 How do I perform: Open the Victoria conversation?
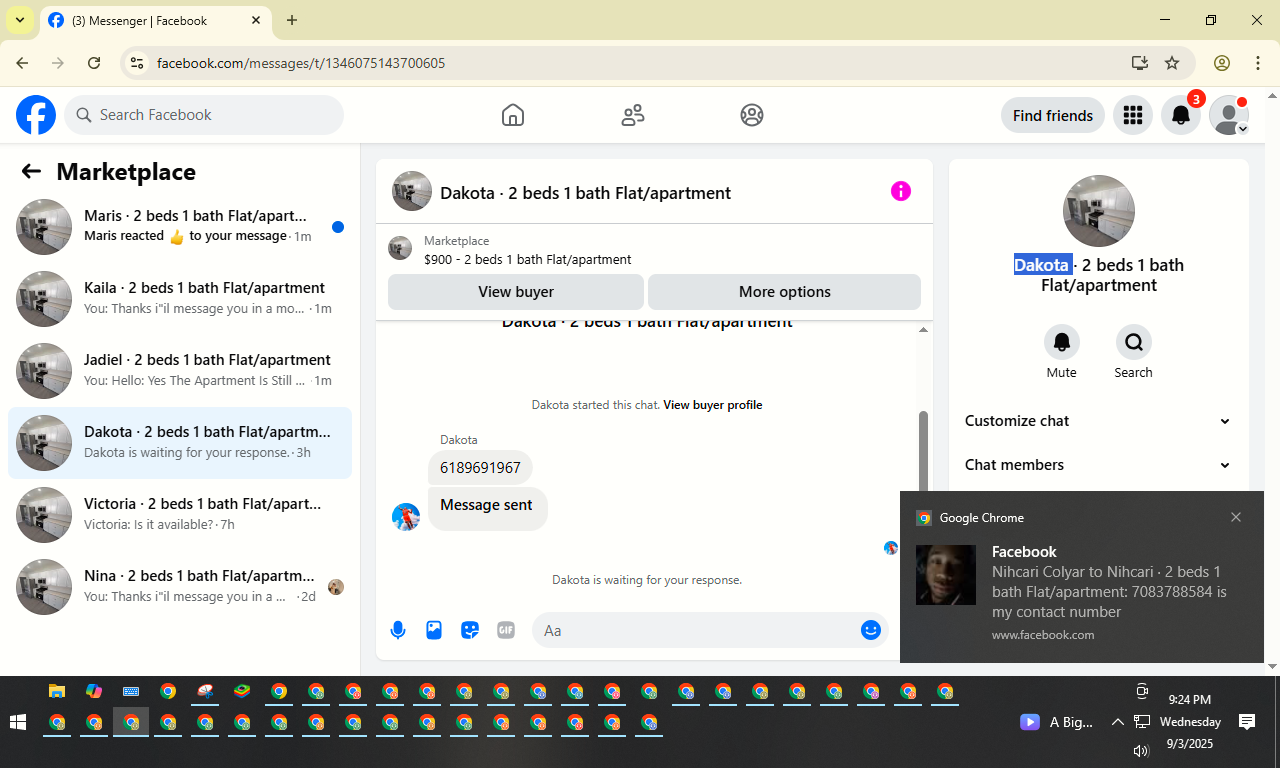pyautogui.click(x=180, y=515)
